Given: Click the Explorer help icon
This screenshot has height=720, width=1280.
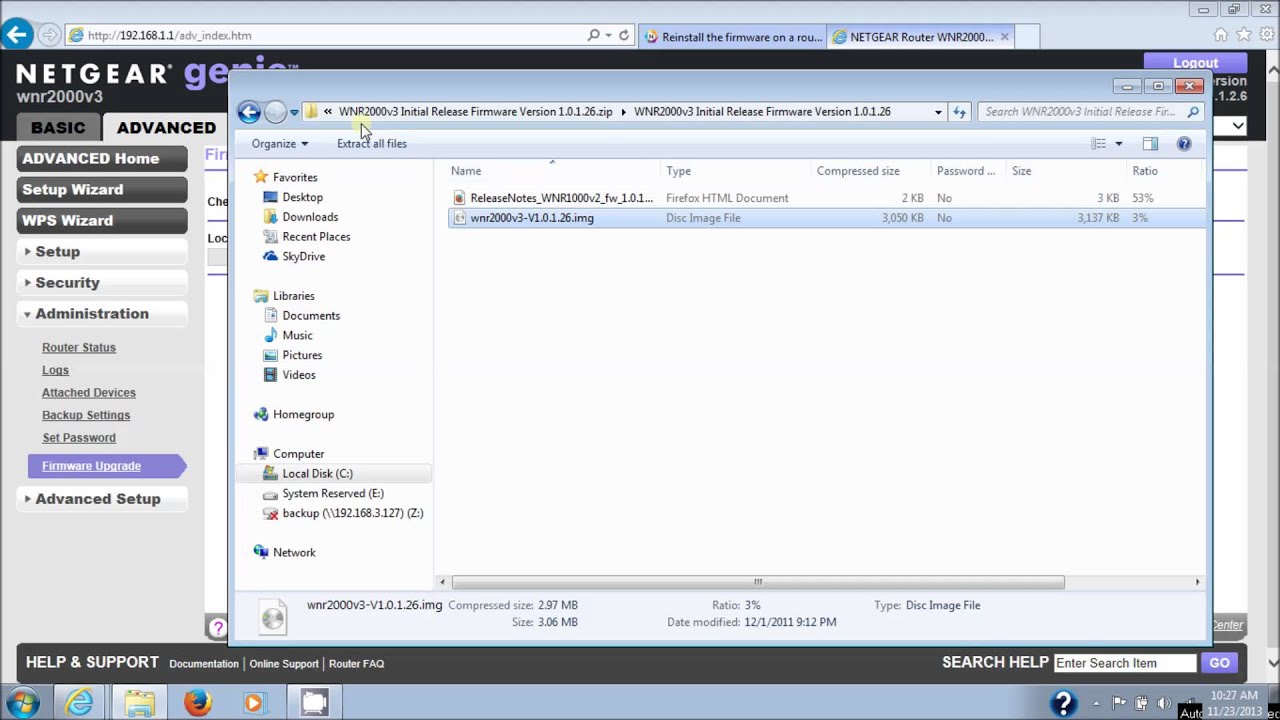Looking at the screenshot, I should [1184, 144].
